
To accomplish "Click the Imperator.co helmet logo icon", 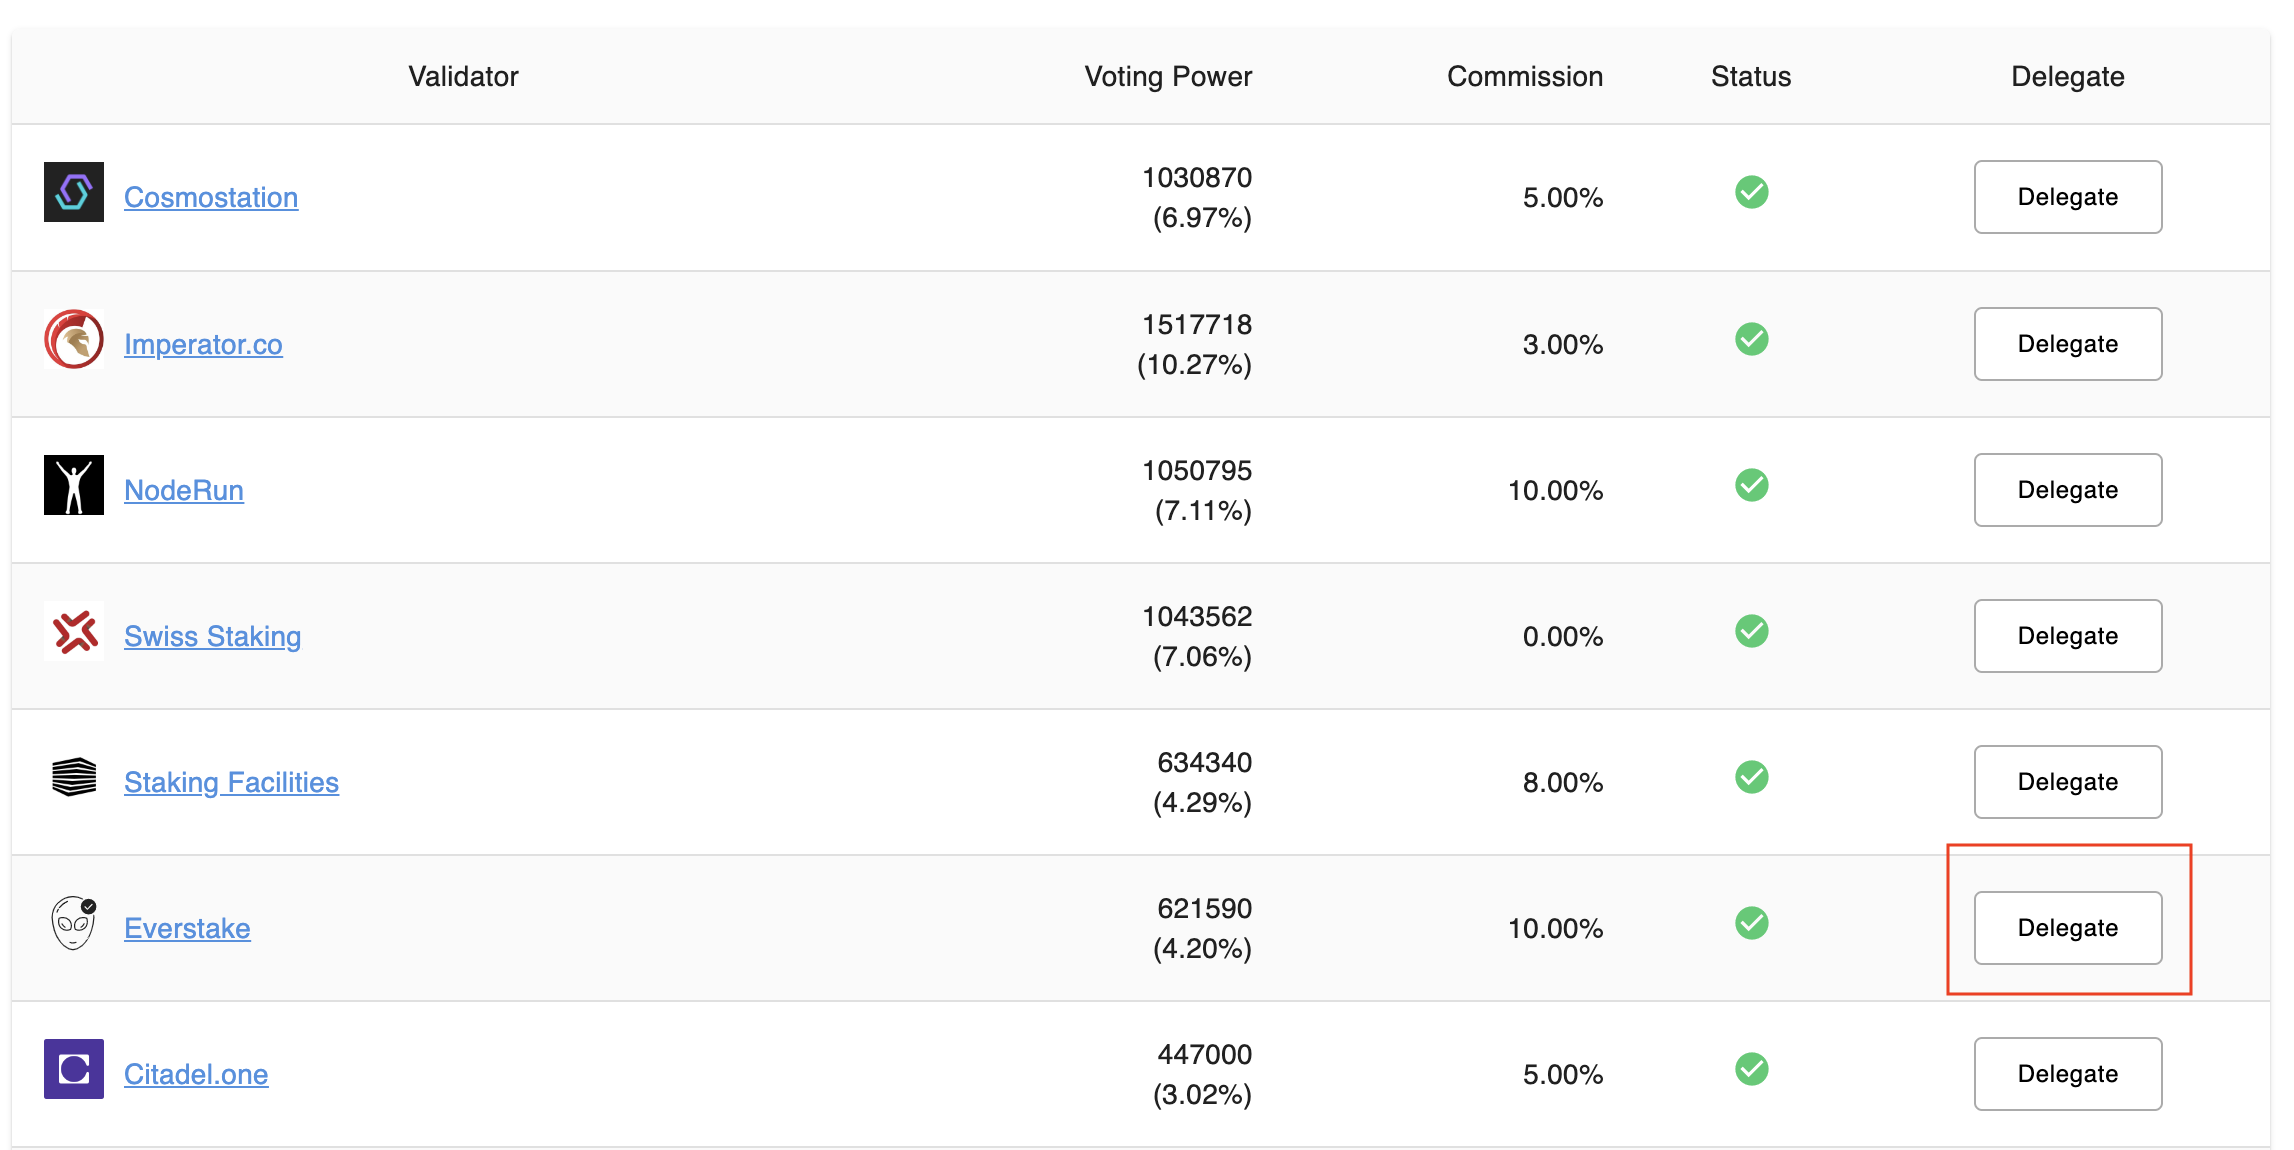I will pos(74,339).
